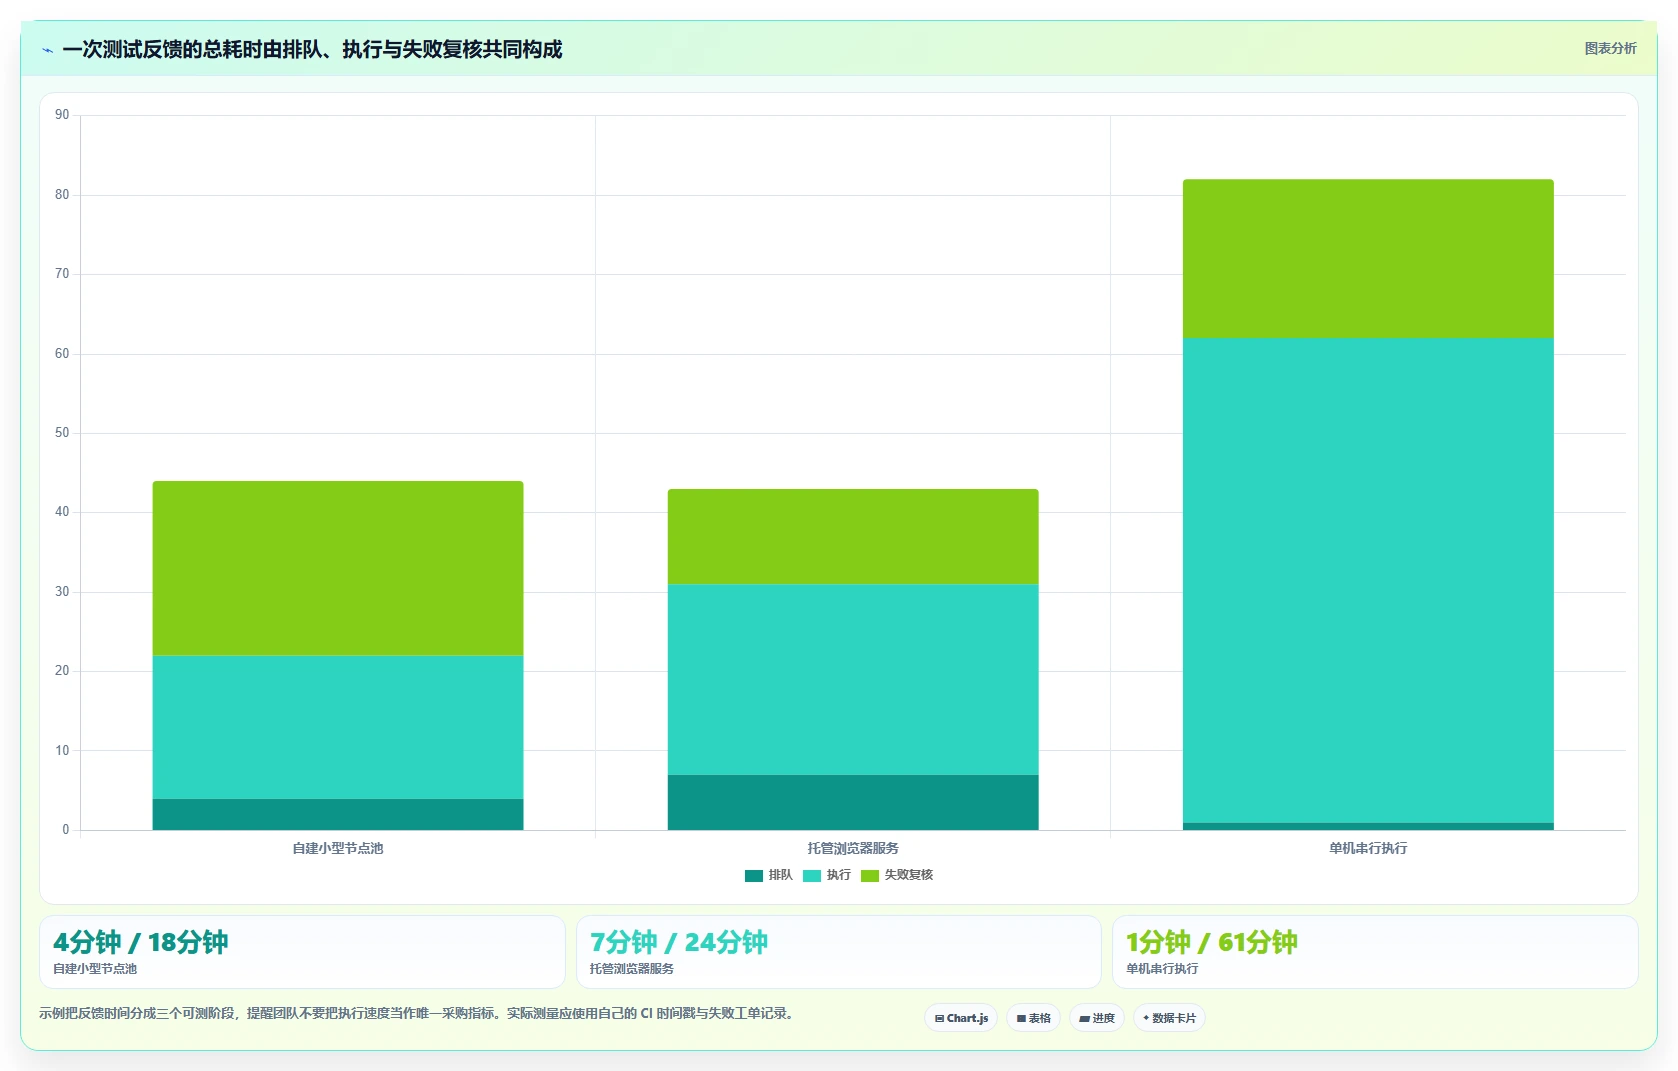Click the 自建小型节点池 caption in stat card
The width and height of the screenshot is (1678, 1071).
95,969
